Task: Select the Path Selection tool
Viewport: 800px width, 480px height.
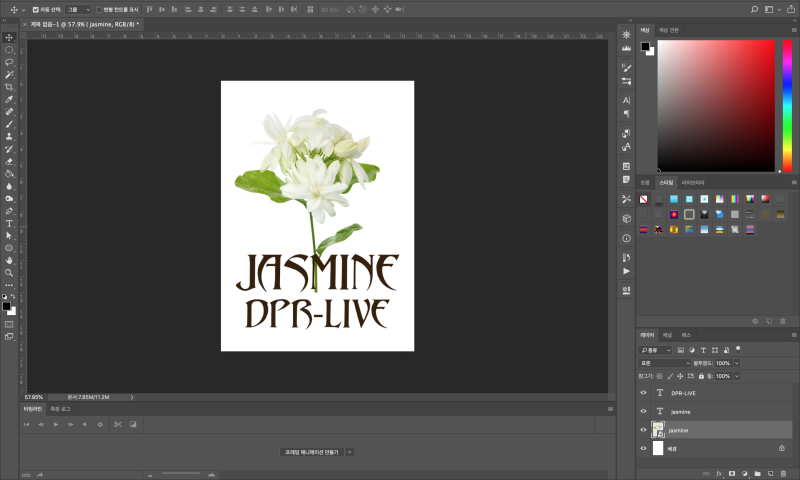Action: pos(9,236)
